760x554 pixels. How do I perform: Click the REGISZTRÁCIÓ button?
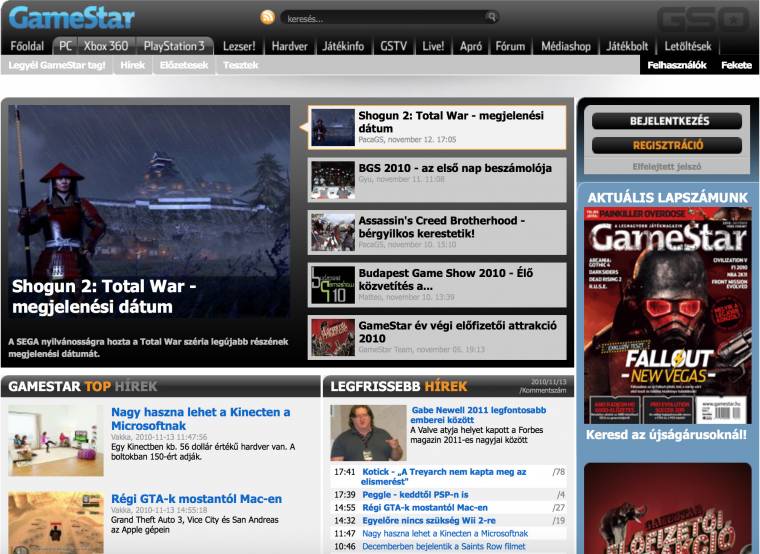(x=667, y=145)
